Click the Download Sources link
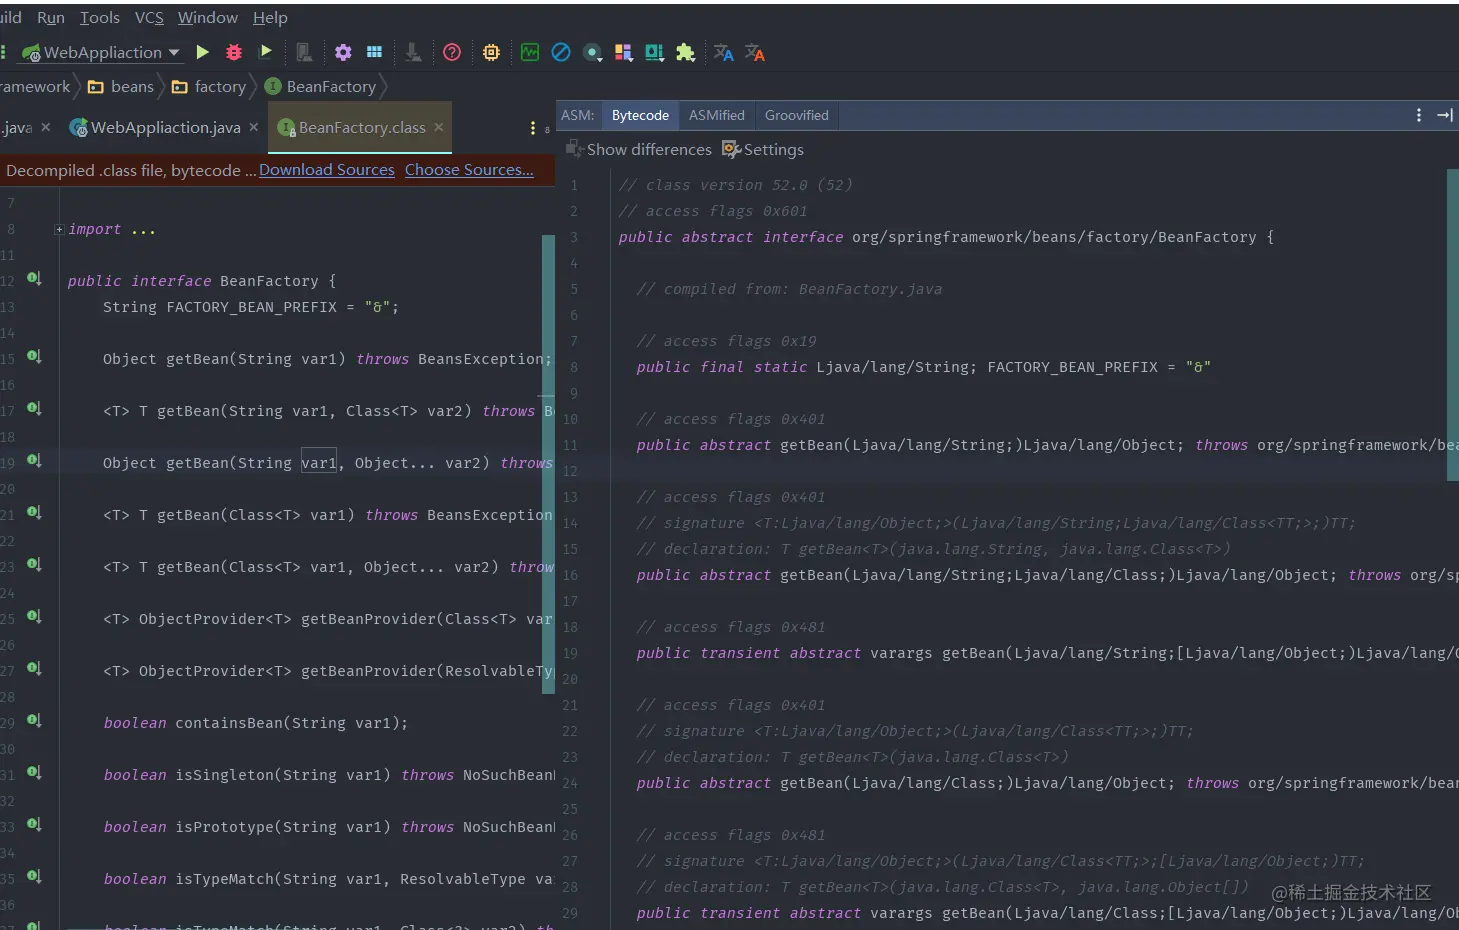The height and width of the screenshot is (930, 1459). 327,170
